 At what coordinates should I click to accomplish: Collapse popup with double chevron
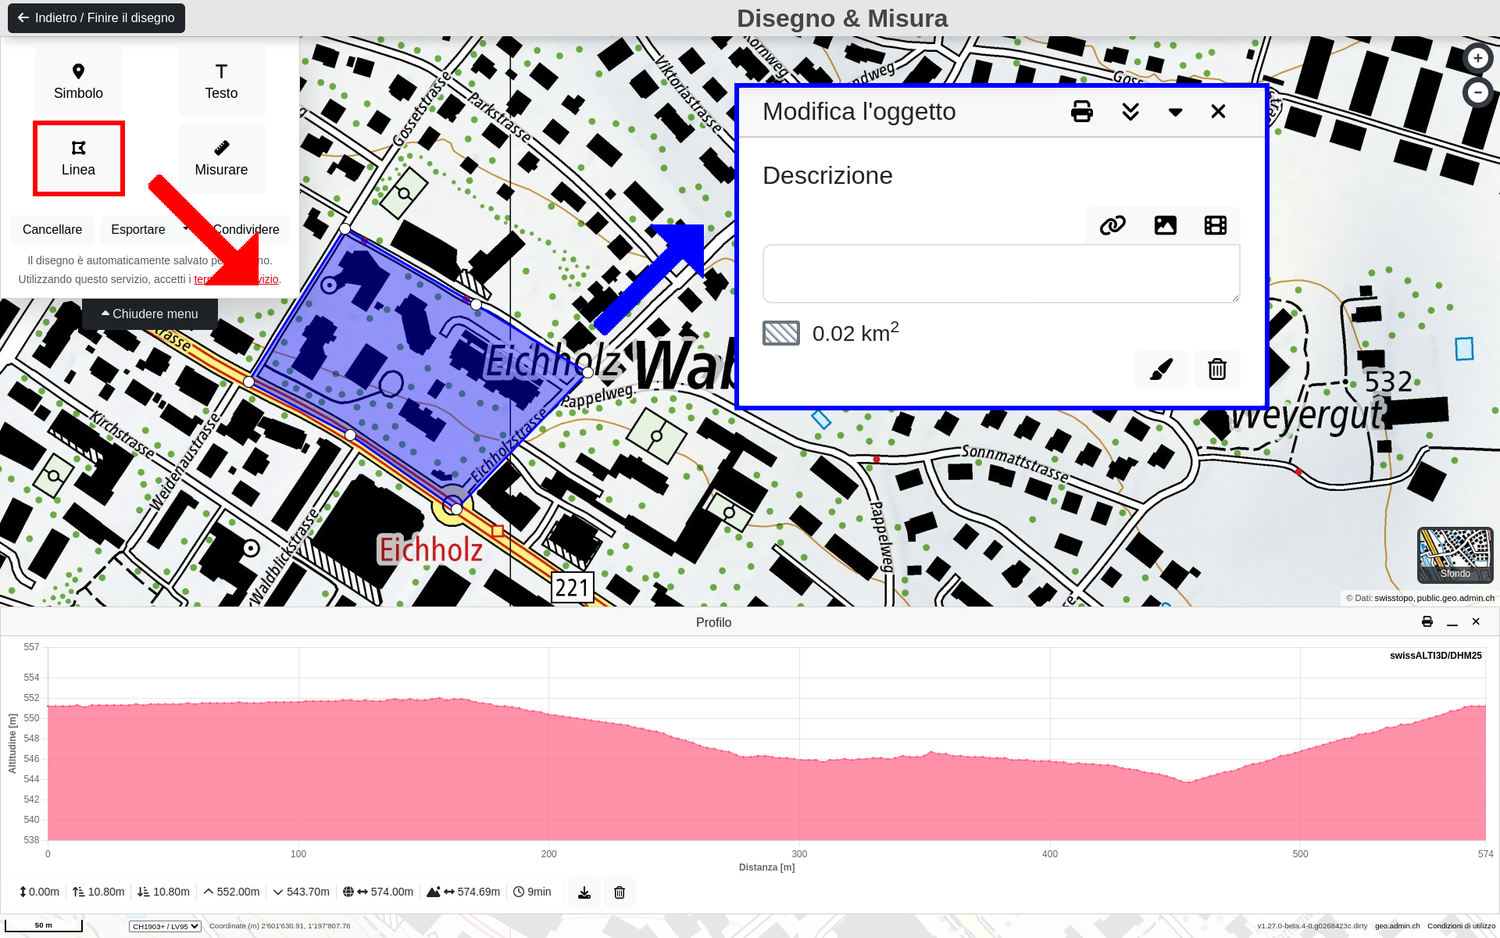[1130, 112]
